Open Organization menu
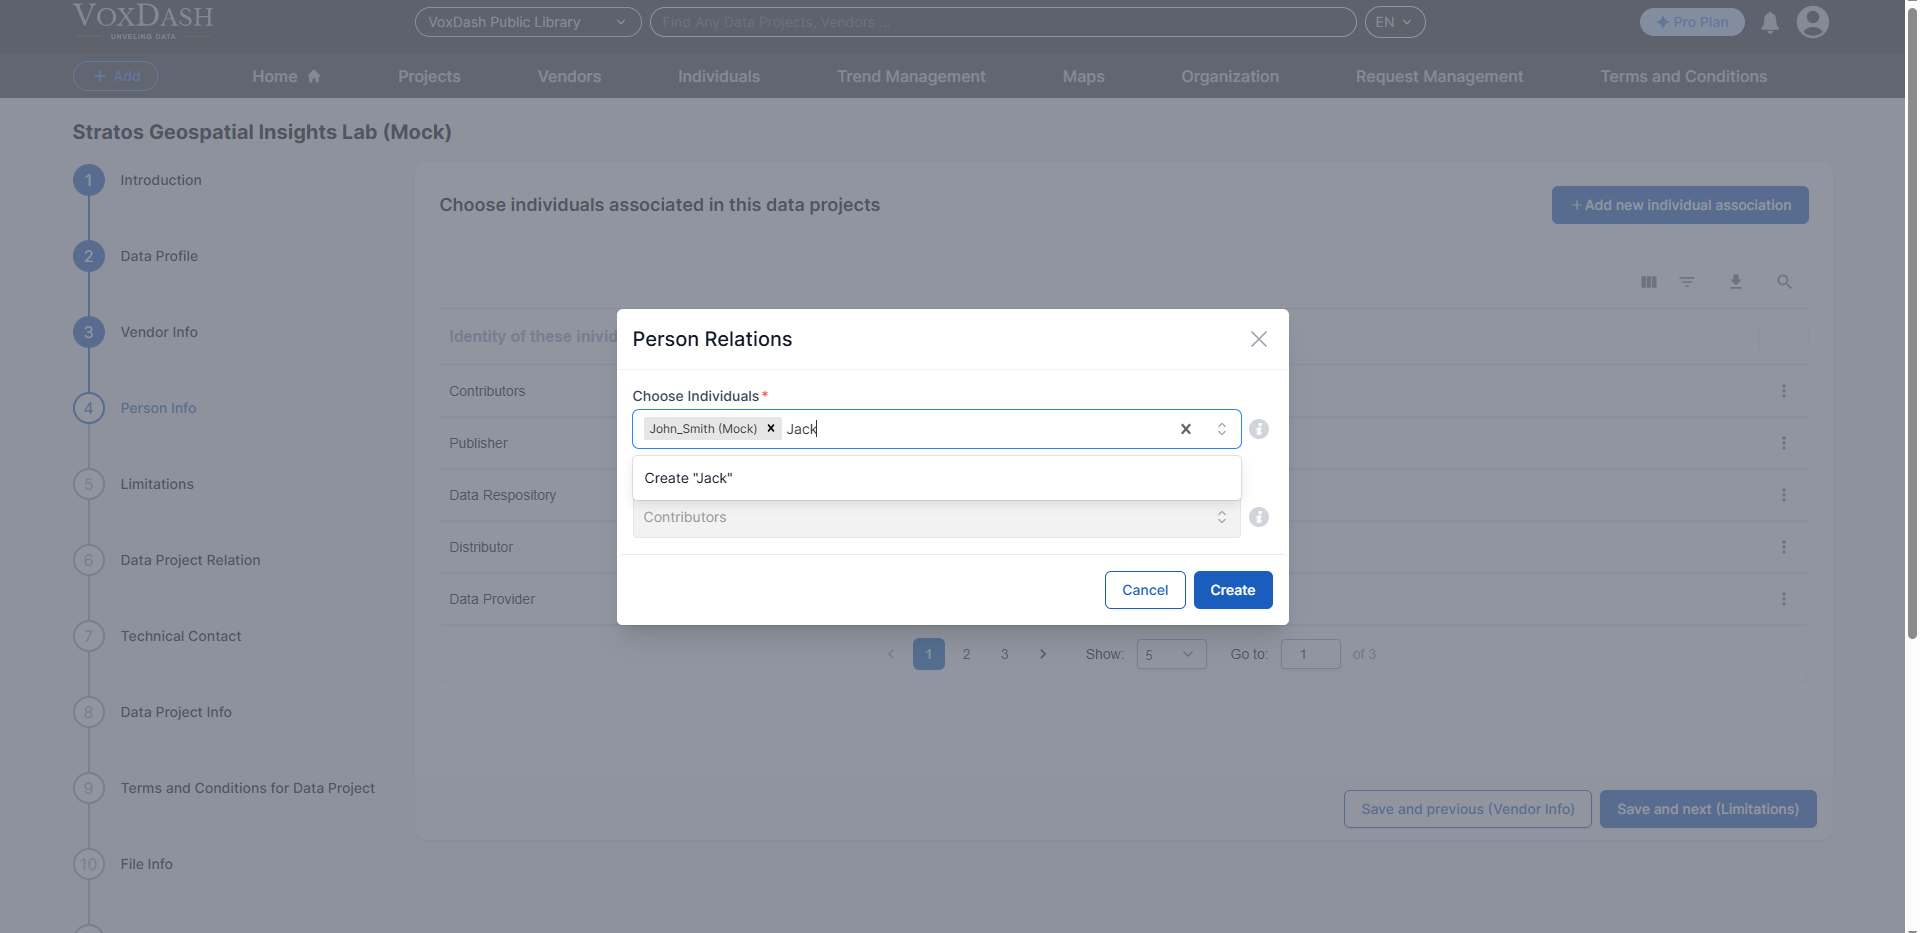This screenshot has height=933, width=1920. [x=1229, y=76]
